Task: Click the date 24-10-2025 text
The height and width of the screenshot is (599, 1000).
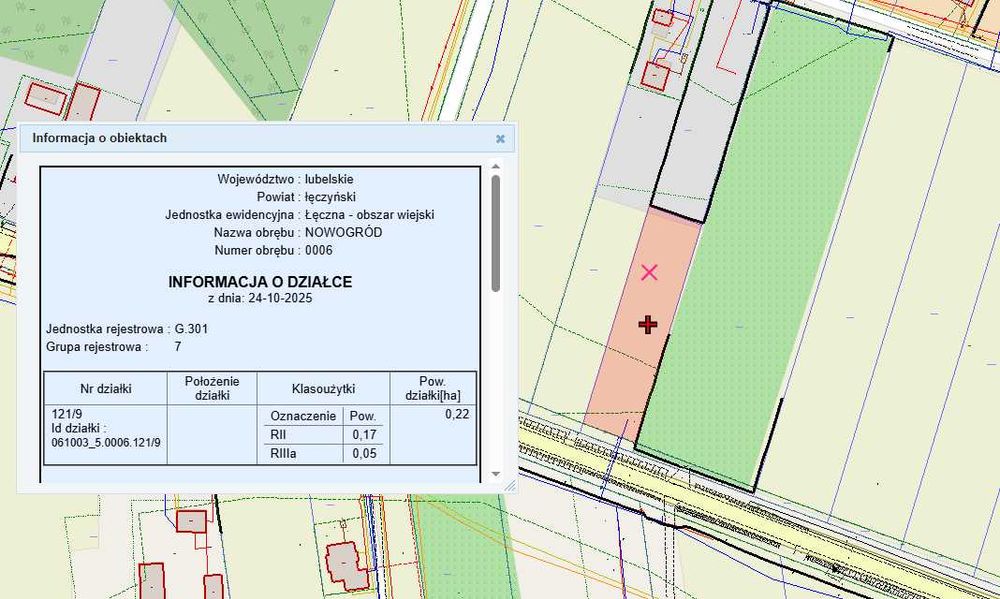Action: 281,298
